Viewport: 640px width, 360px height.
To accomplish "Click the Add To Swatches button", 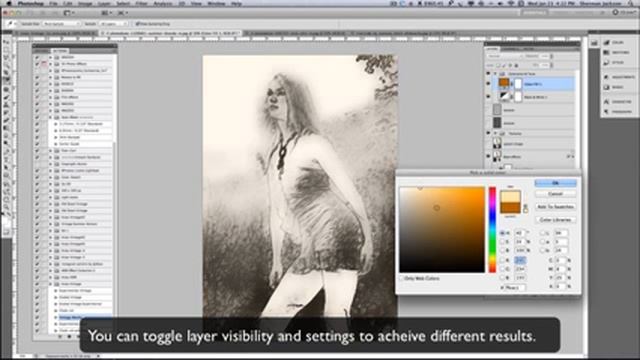I will (x=555, y=207).
